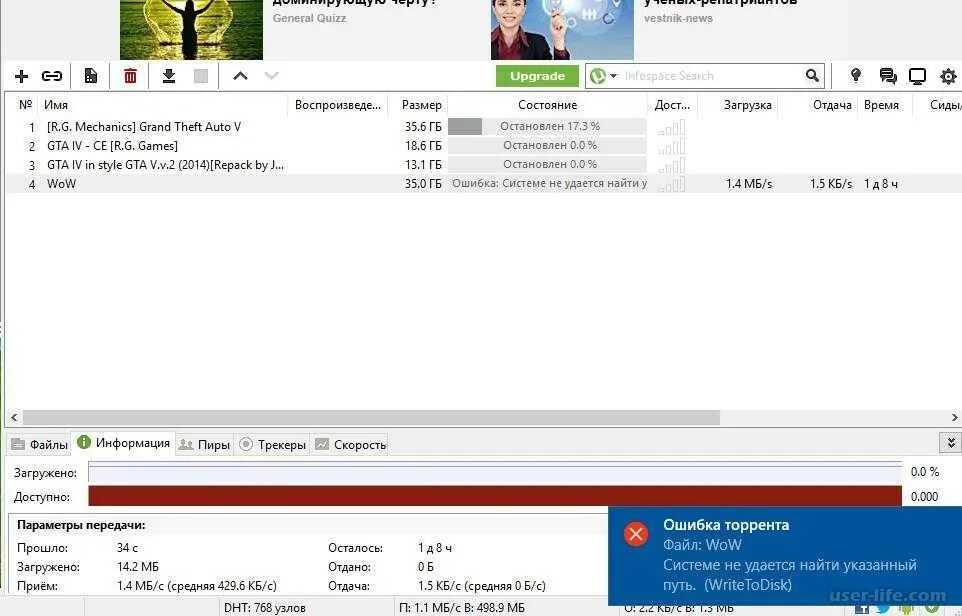Click the red Remove Torrent trash icon
This screenshot has height=616, width=962.
click(x=130, y=76)
